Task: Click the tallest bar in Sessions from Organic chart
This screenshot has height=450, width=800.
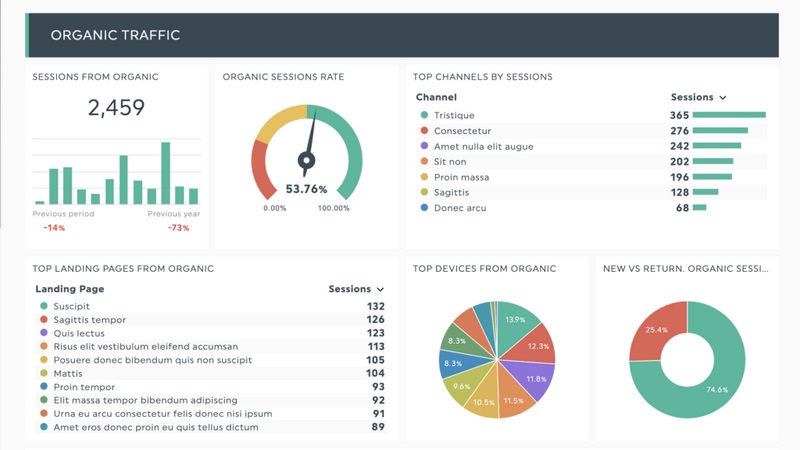Action: (x=165, y=173)
